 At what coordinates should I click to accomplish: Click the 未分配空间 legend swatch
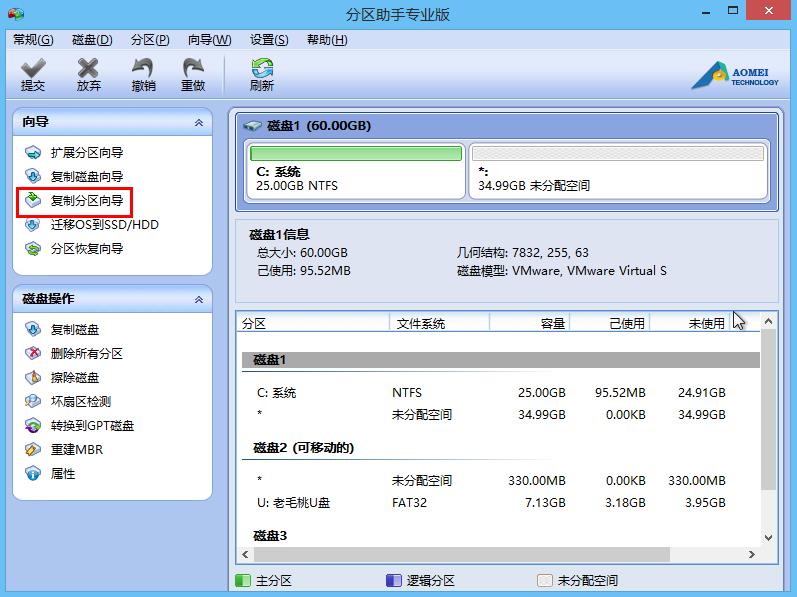pos(544,580)
